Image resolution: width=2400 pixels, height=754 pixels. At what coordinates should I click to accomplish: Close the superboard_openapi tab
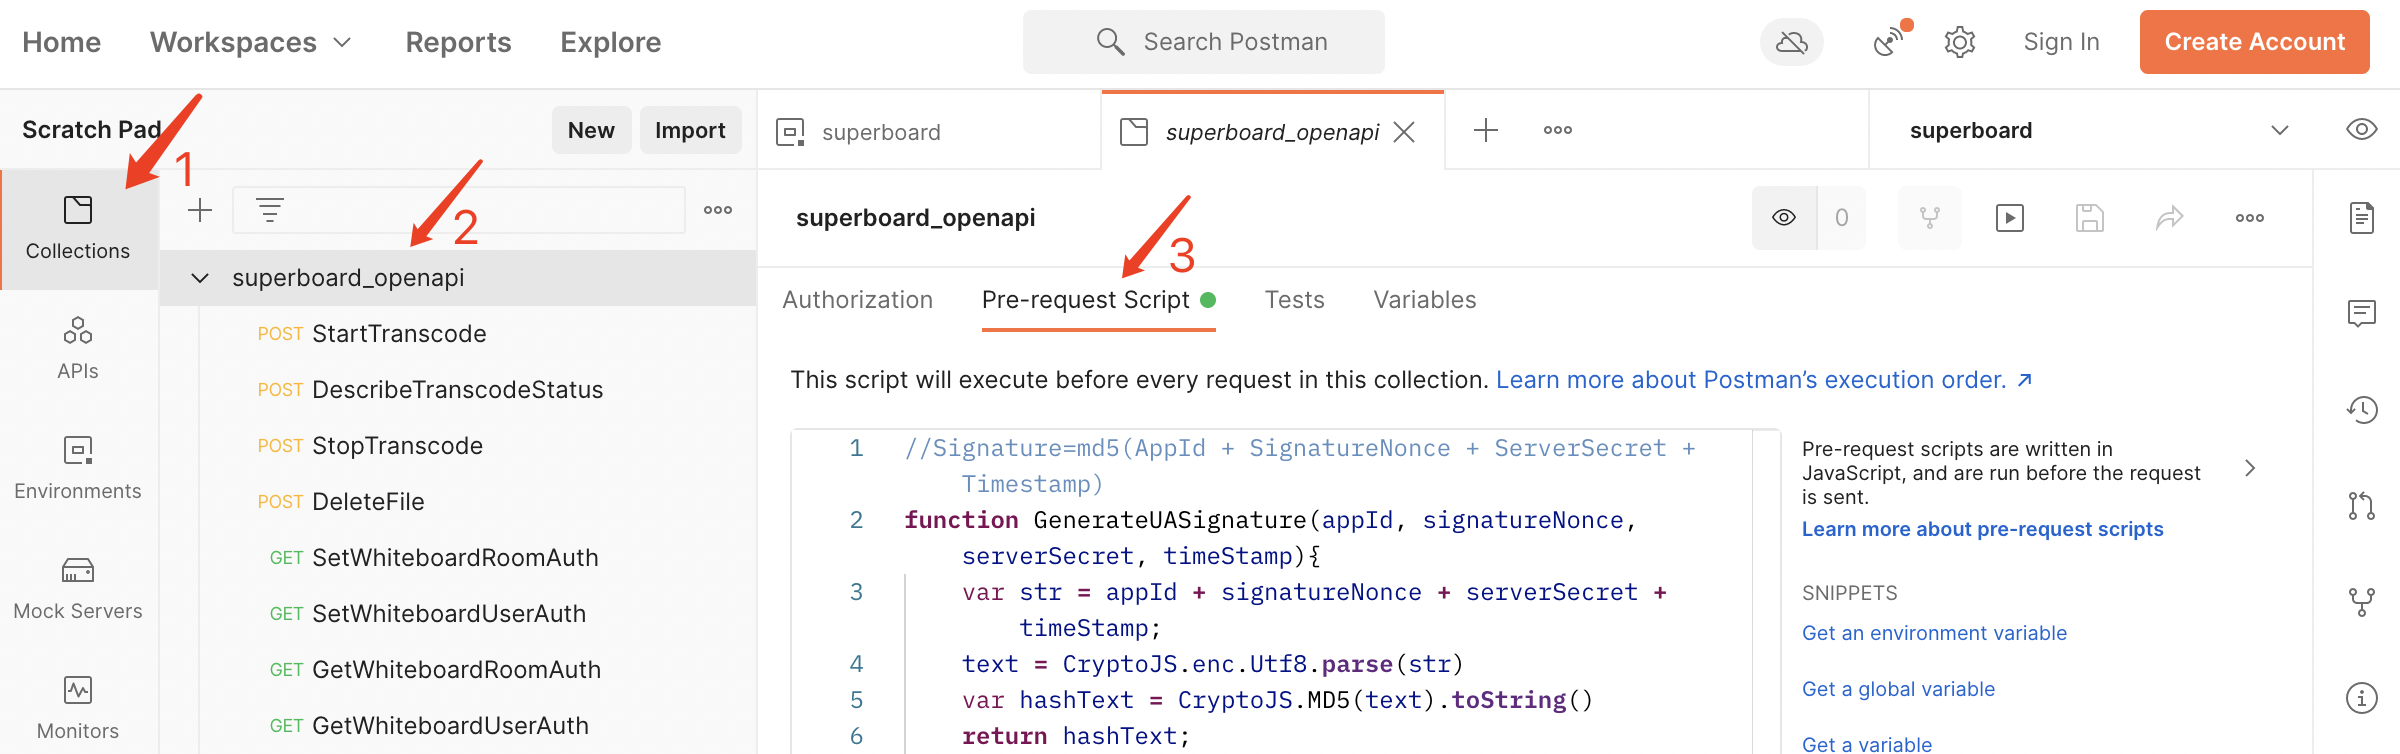[x=1404, y=132]
